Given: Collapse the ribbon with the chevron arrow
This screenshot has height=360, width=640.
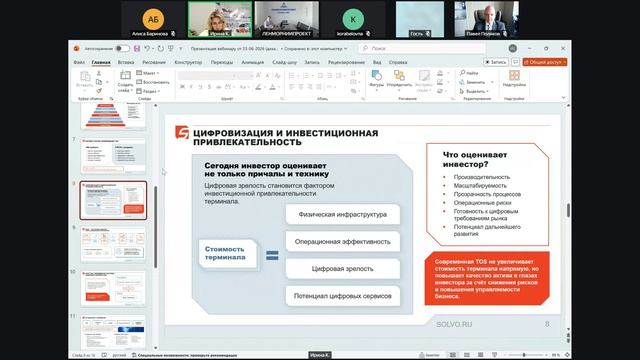Looking at the screenshot, I should click(x=564, y=98).
